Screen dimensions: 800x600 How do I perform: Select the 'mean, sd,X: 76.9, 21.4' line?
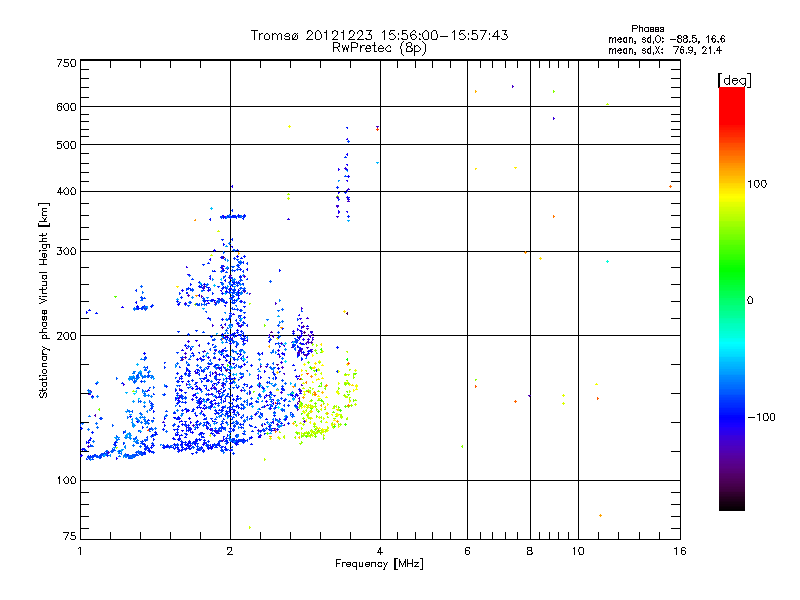[x=665, y=50]
